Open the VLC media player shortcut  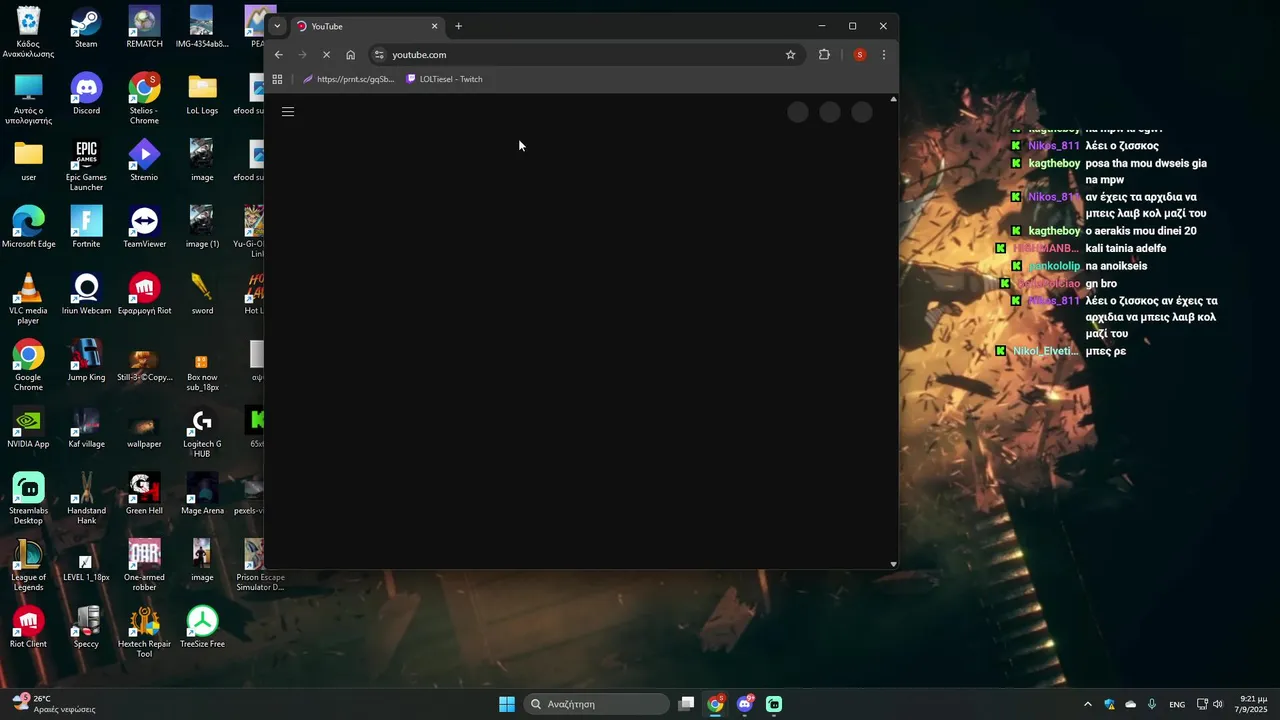pos(28,299)
